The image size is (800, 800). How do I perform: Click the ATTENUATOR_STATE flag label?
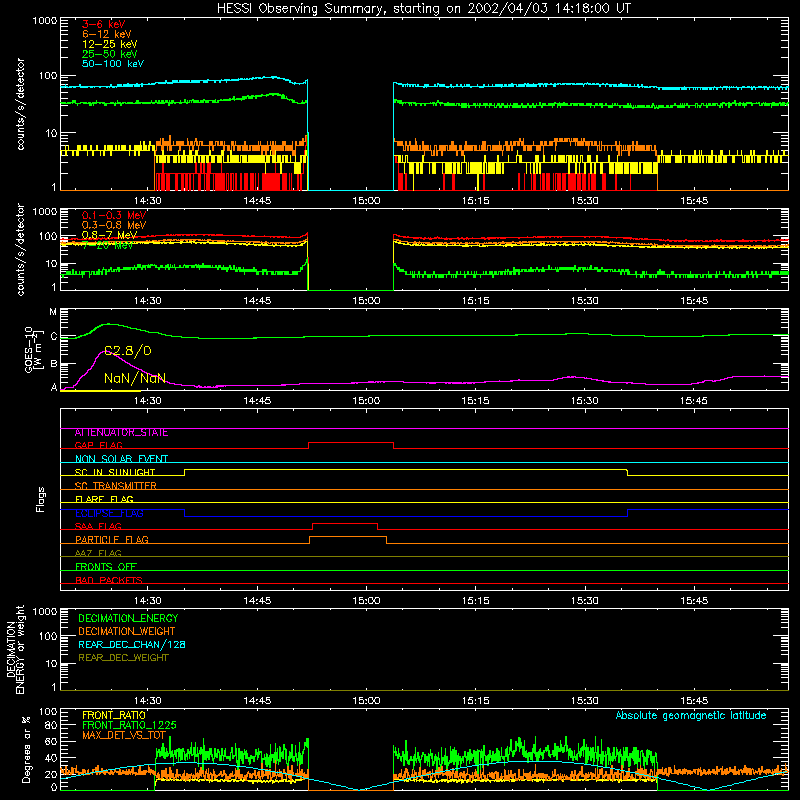click(x=121, y=433)
